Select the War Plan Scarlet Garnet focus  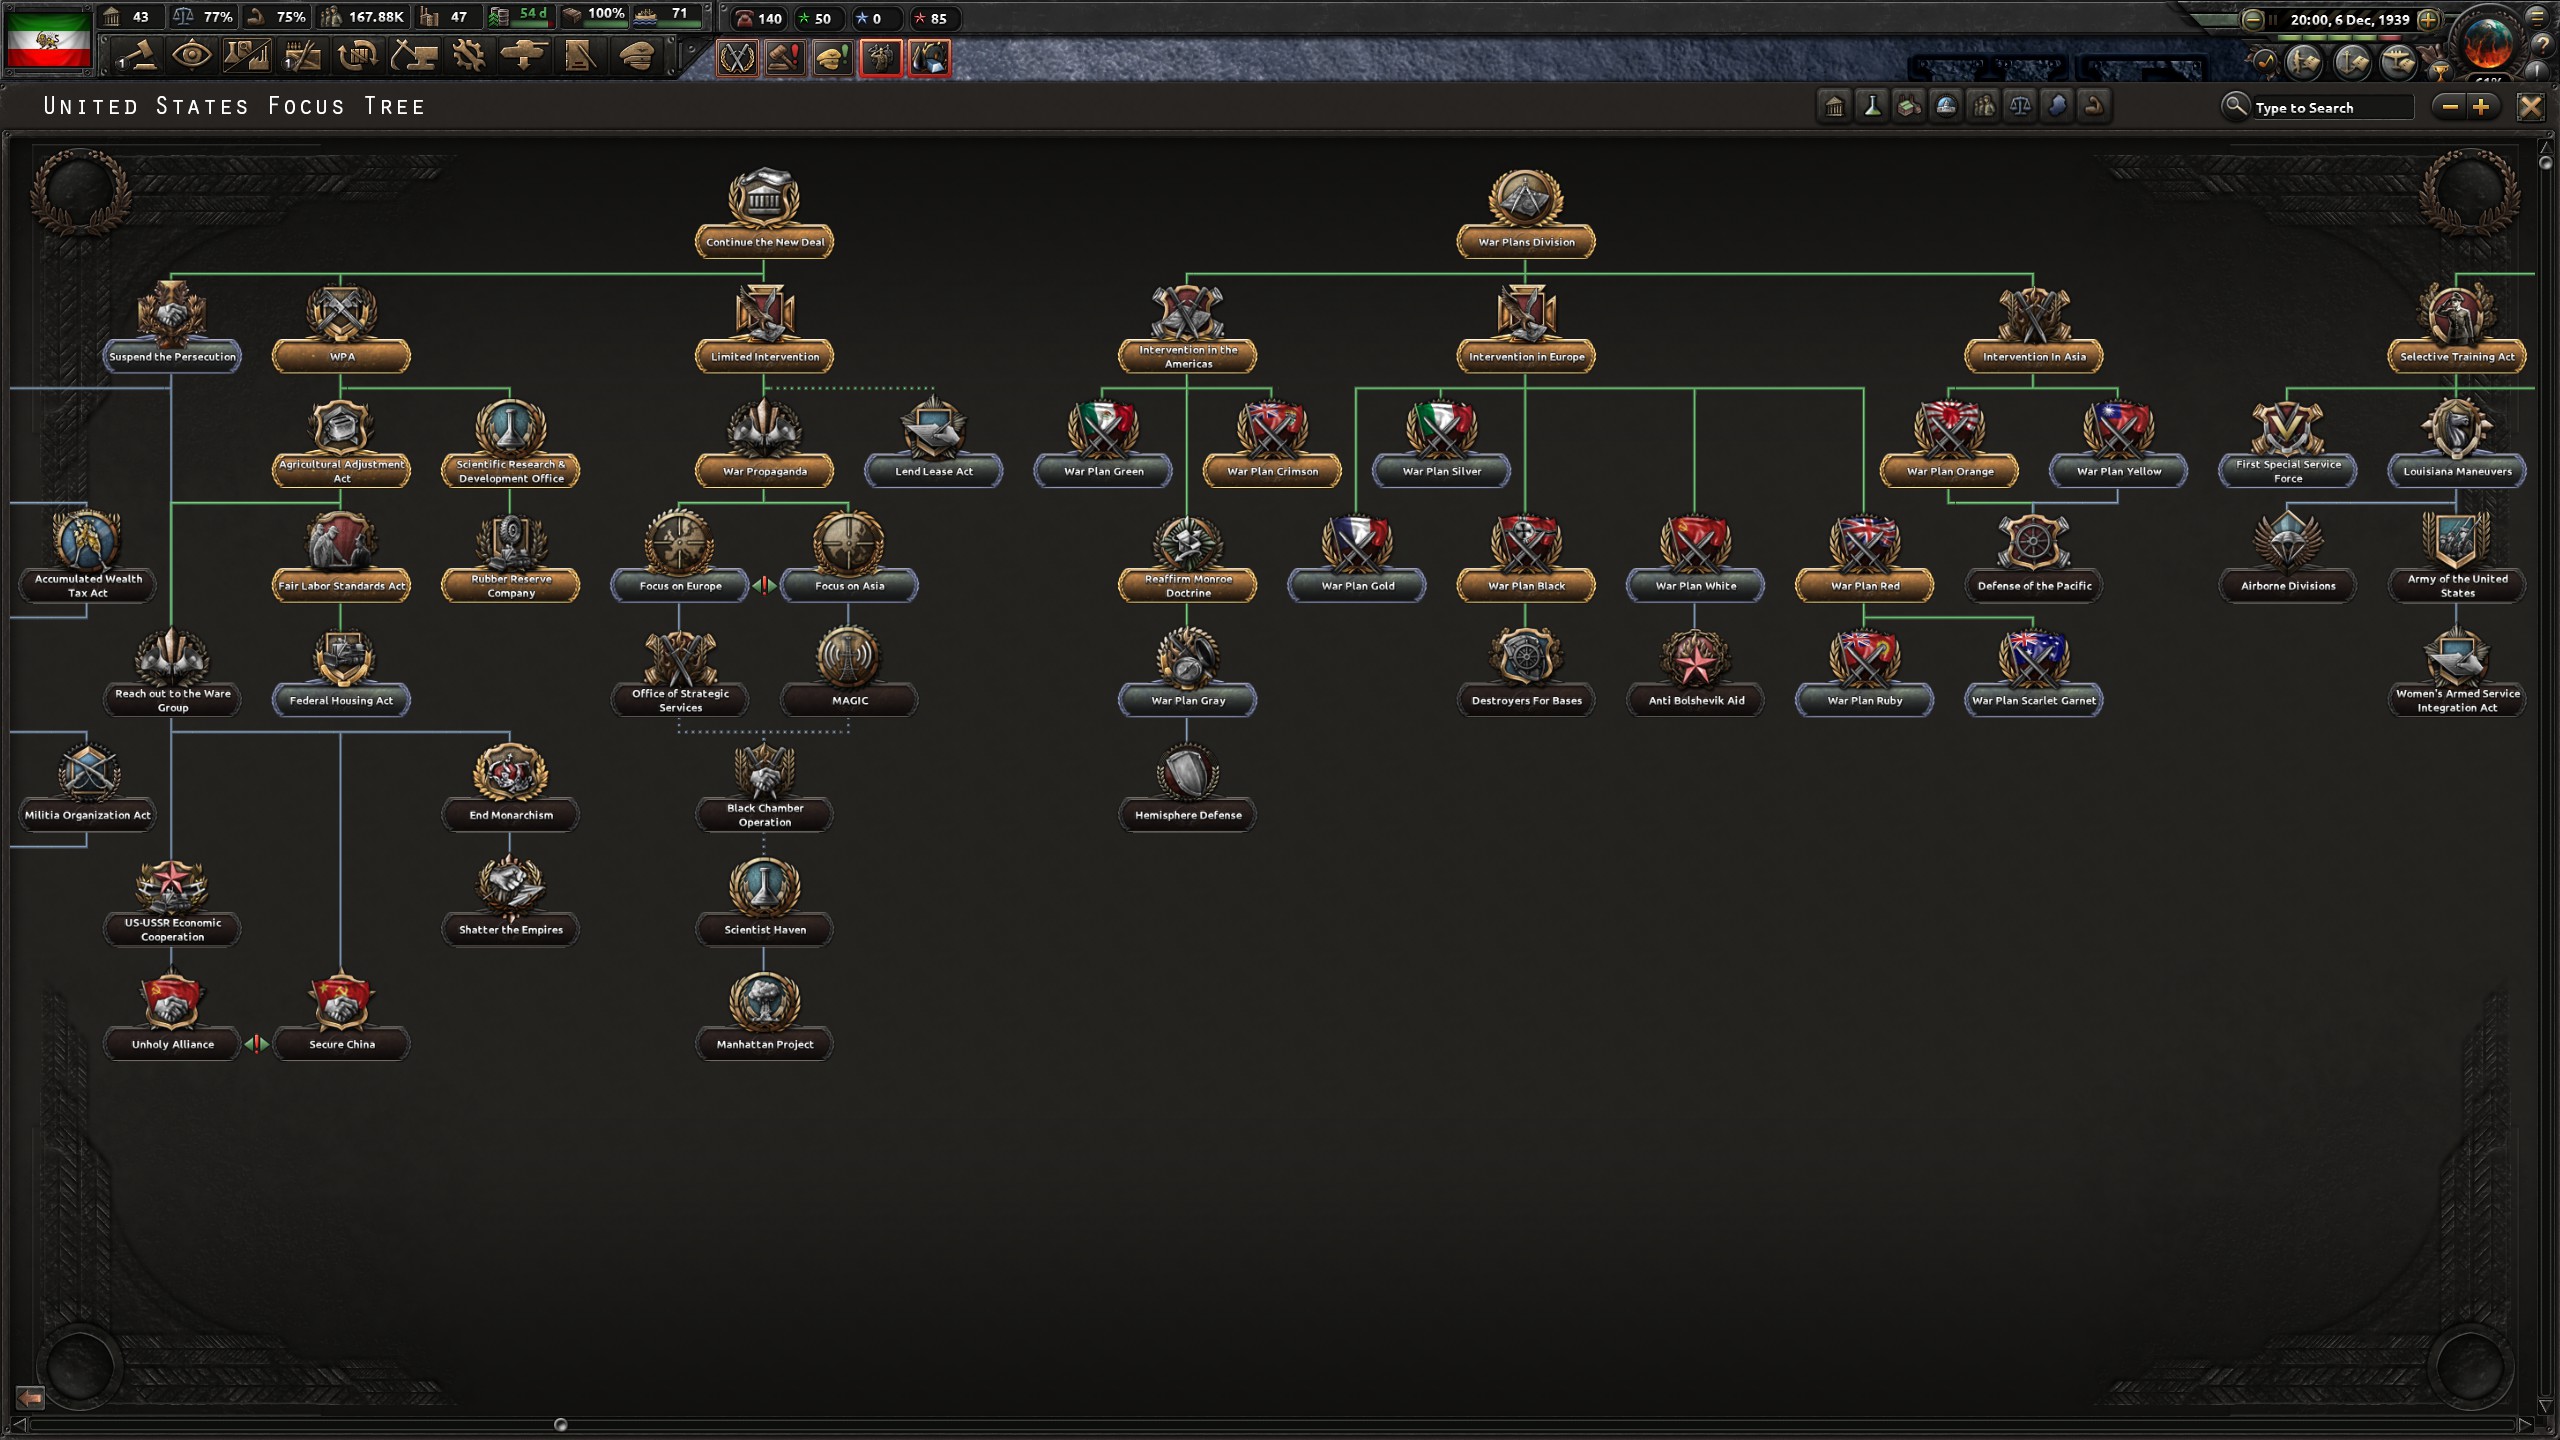(2033, 671)
